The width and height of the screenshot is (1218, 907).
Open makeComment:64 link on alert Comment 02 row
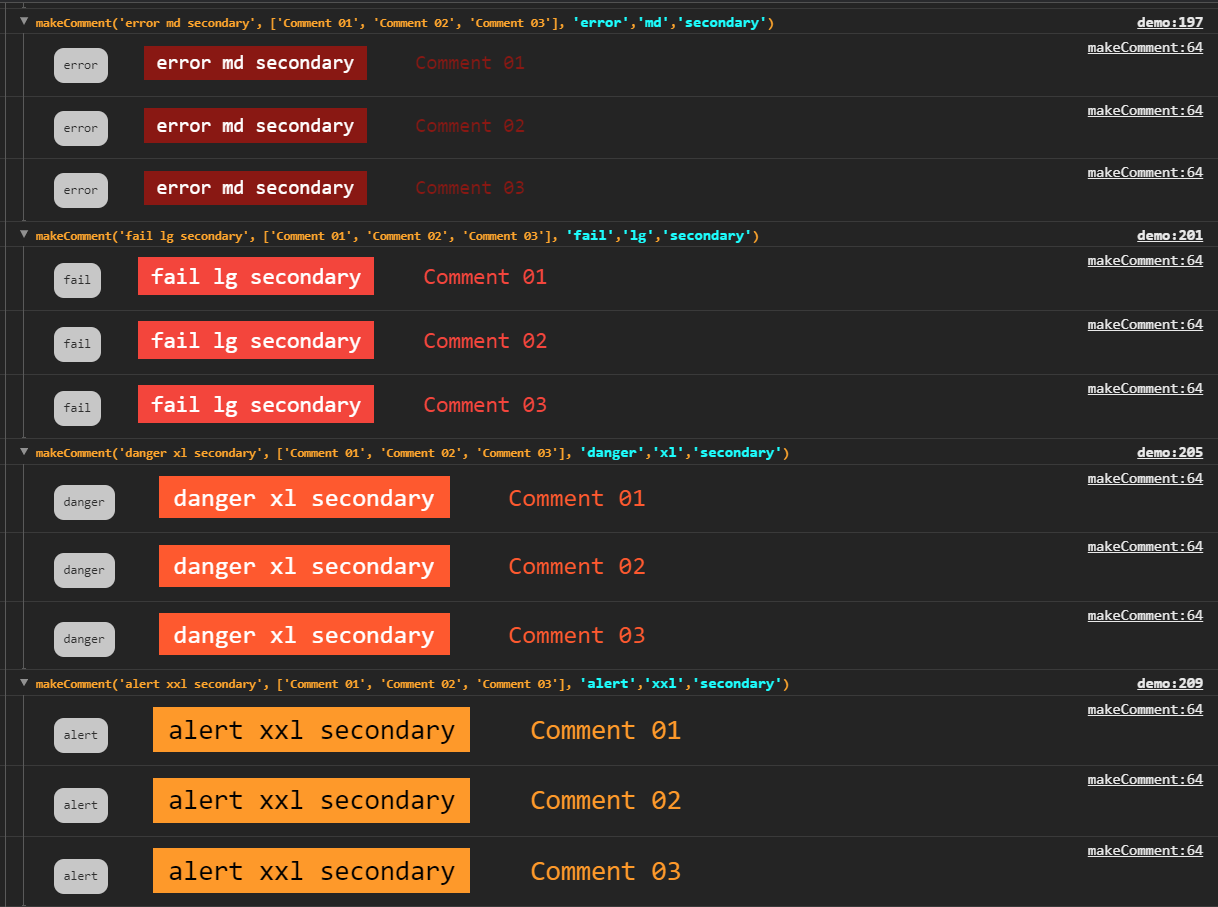pos(1145,779)
